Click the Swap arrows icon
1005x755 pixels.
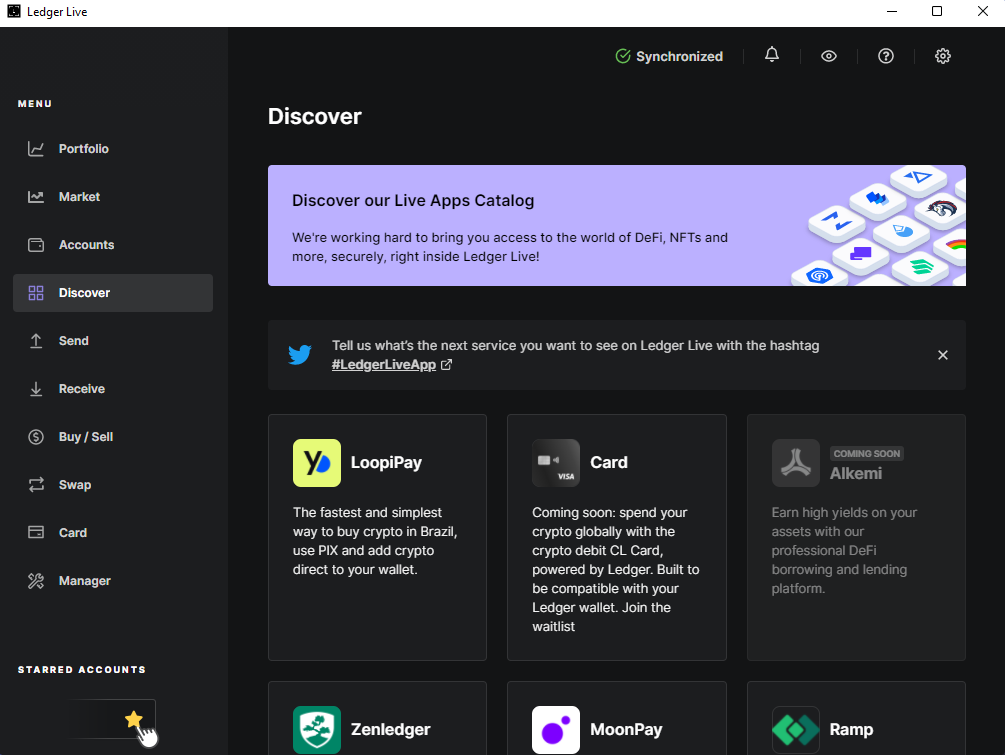coord(36,485)
